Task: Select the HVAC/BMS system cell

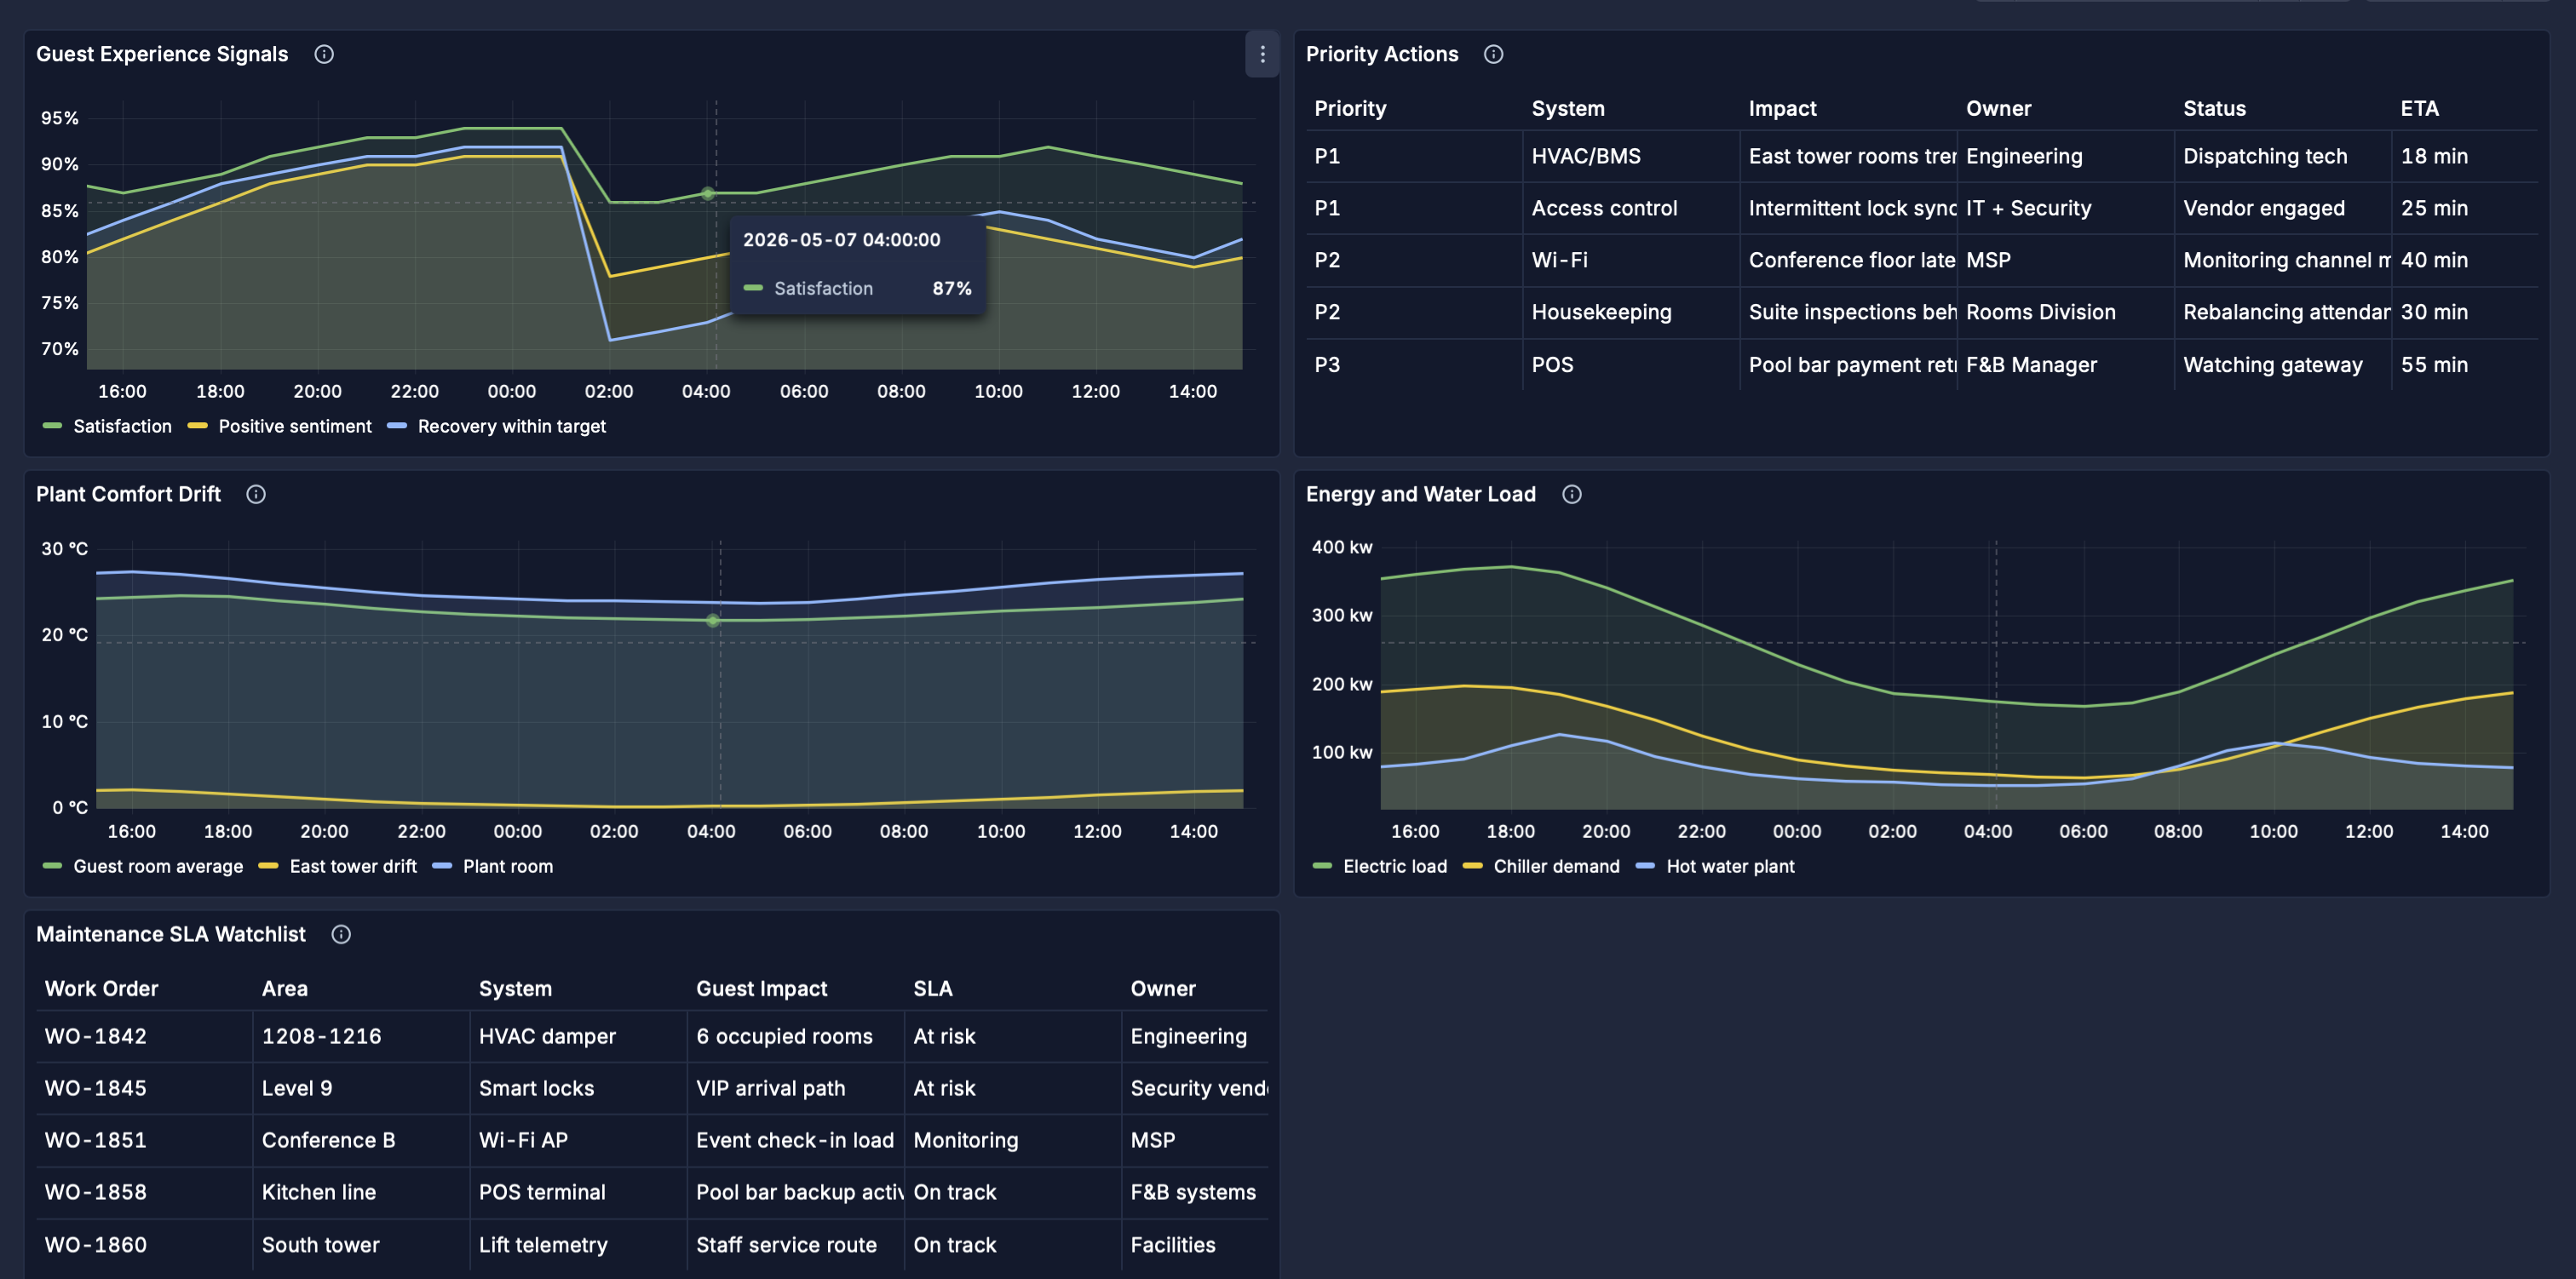Action: 1630,156
